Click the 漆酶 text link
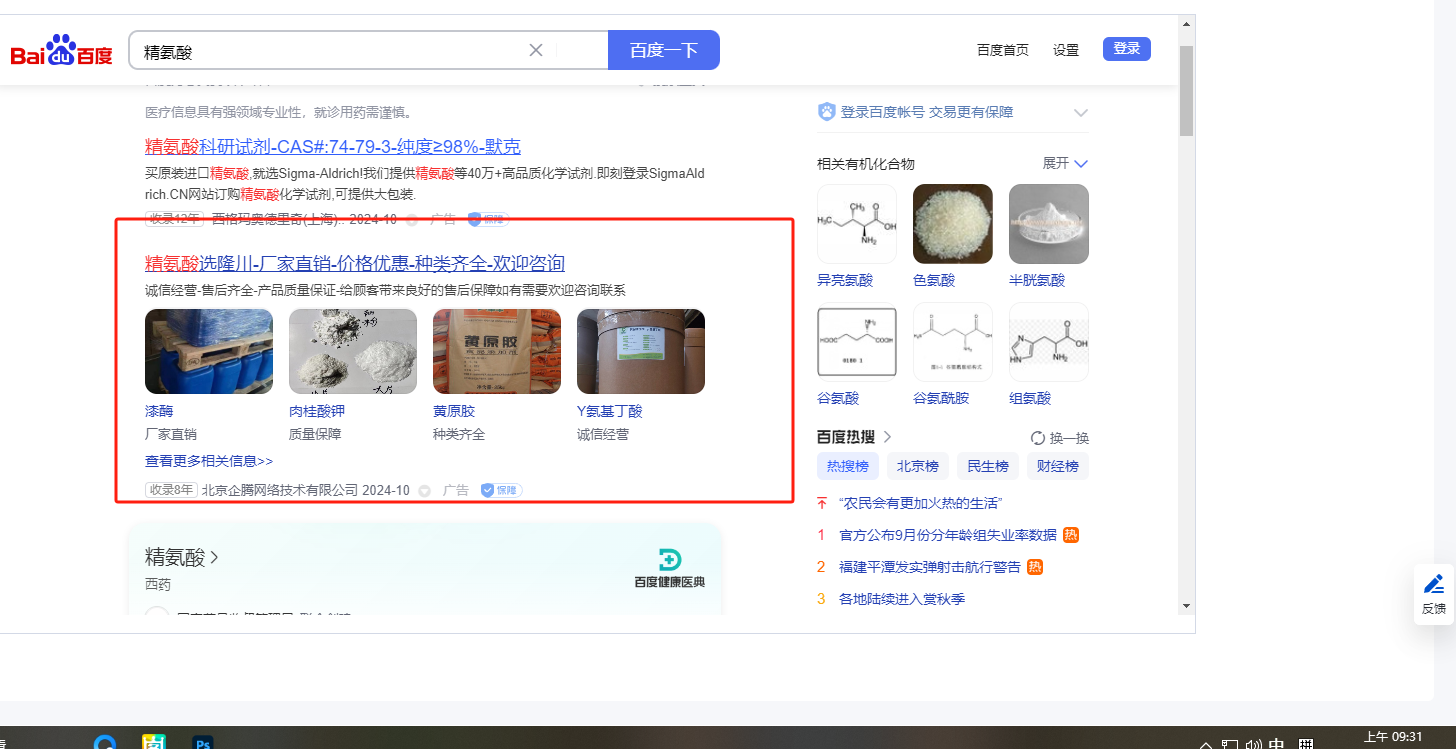 coord(159,411)
